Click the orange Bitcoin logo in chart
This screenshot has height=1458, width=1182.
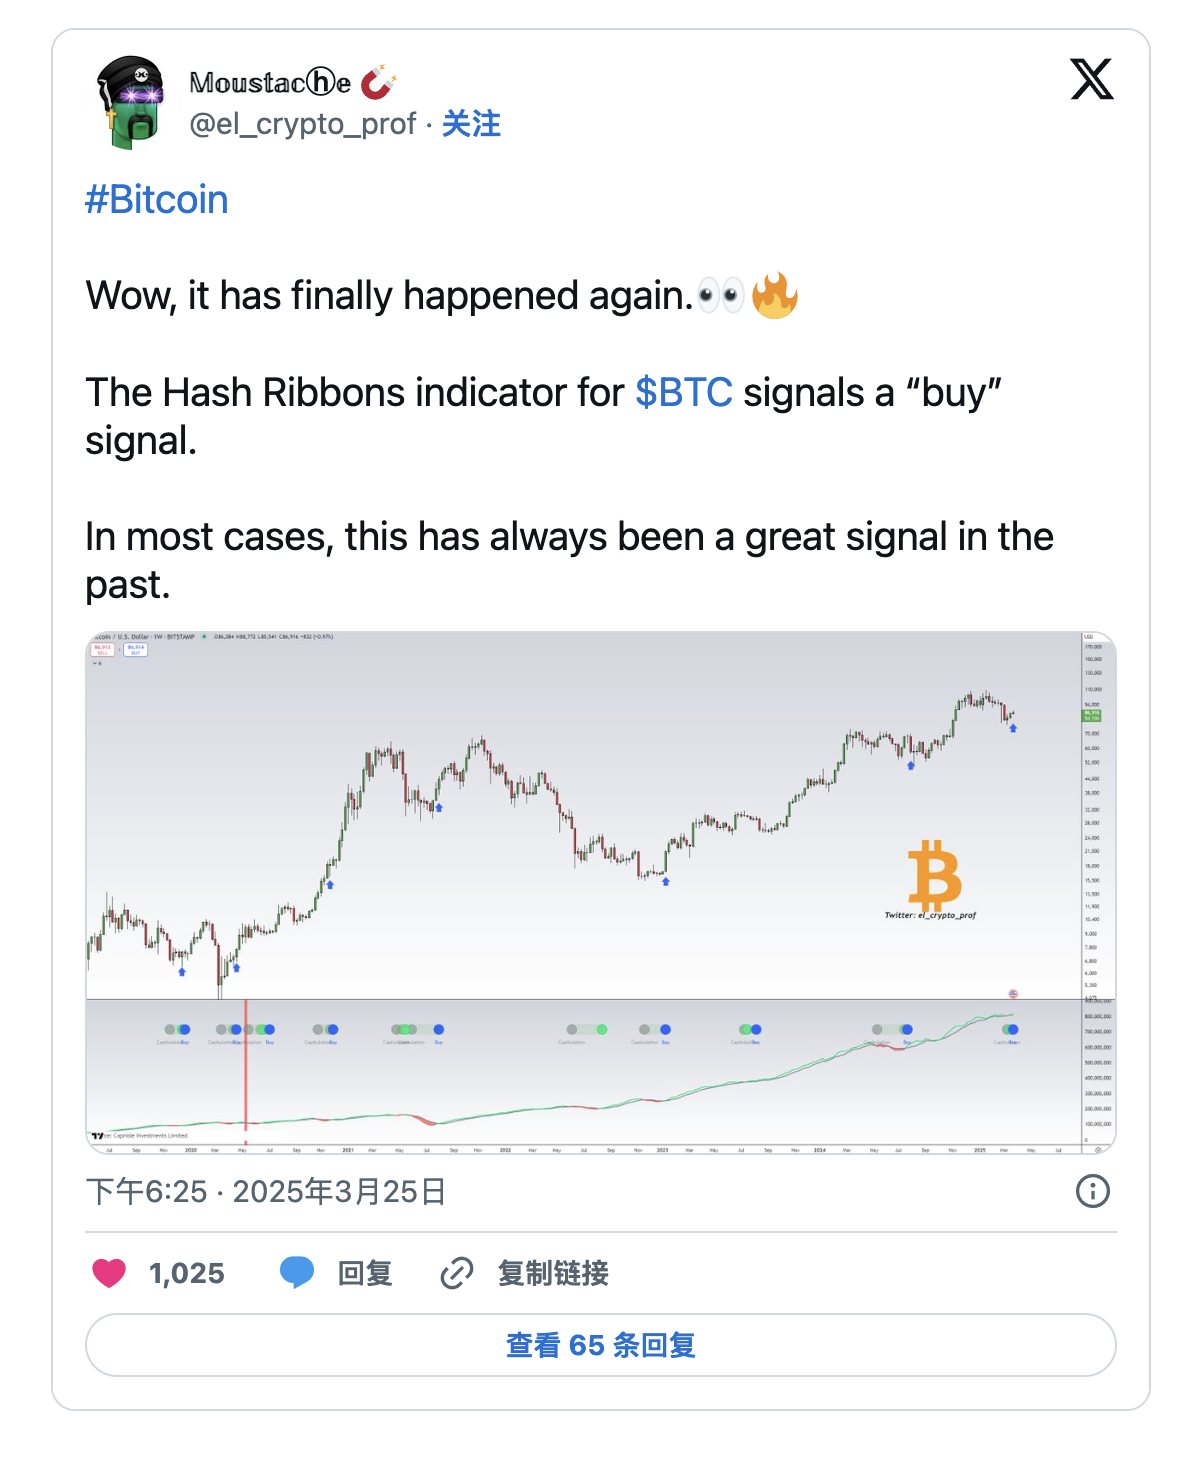coord(934,875)
